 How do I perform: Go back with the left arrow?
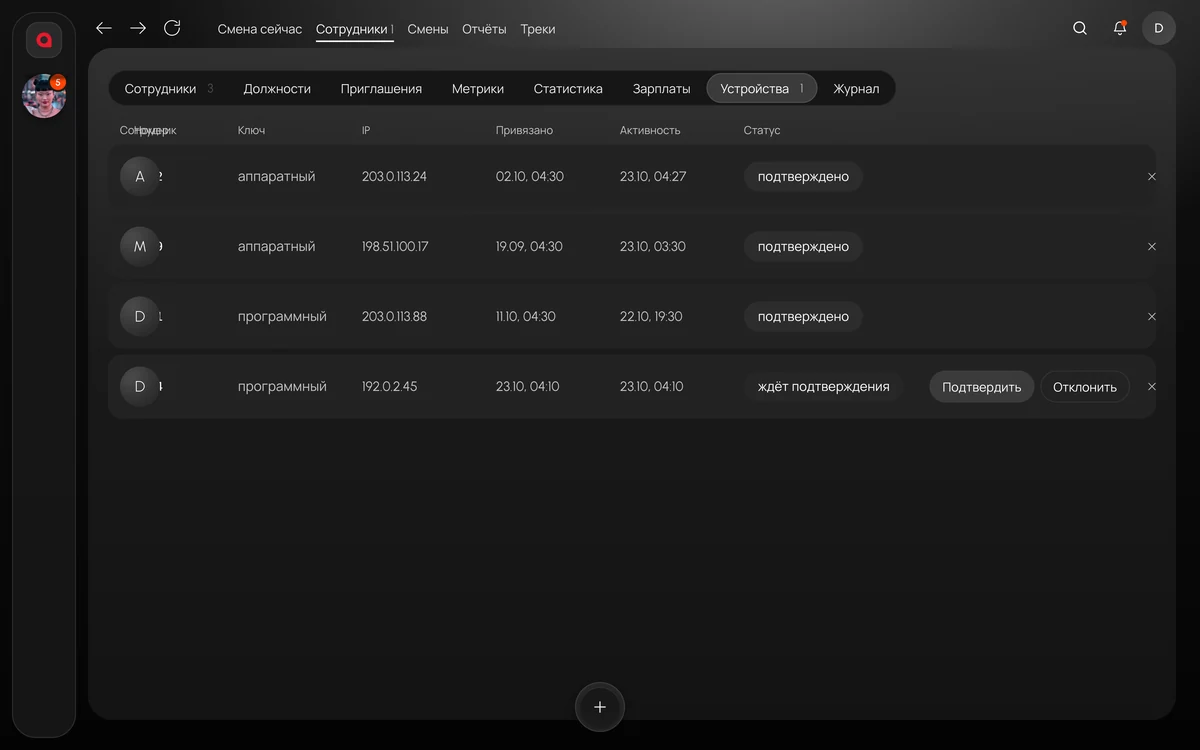click(x=104, y=28)
